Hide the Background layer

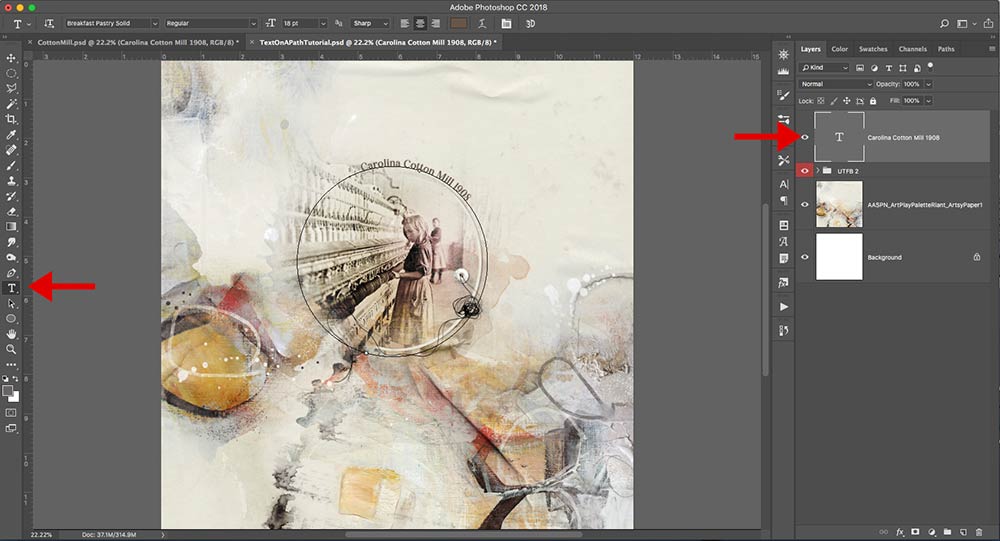(x=804, y=257)
